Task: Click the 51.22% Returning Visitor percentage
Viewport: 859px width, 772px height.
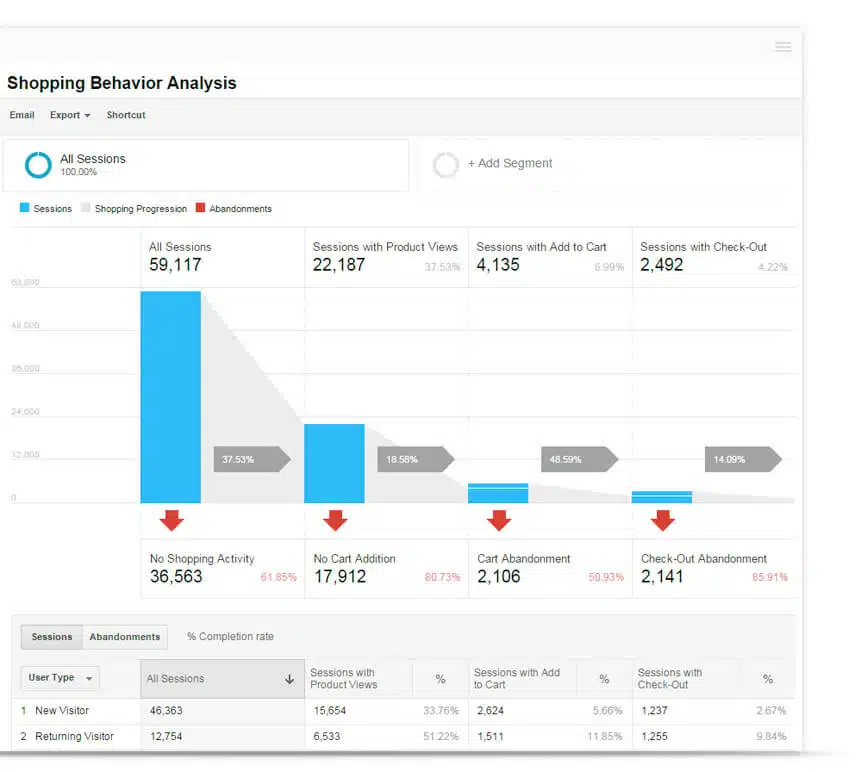Action: [440, 736]
